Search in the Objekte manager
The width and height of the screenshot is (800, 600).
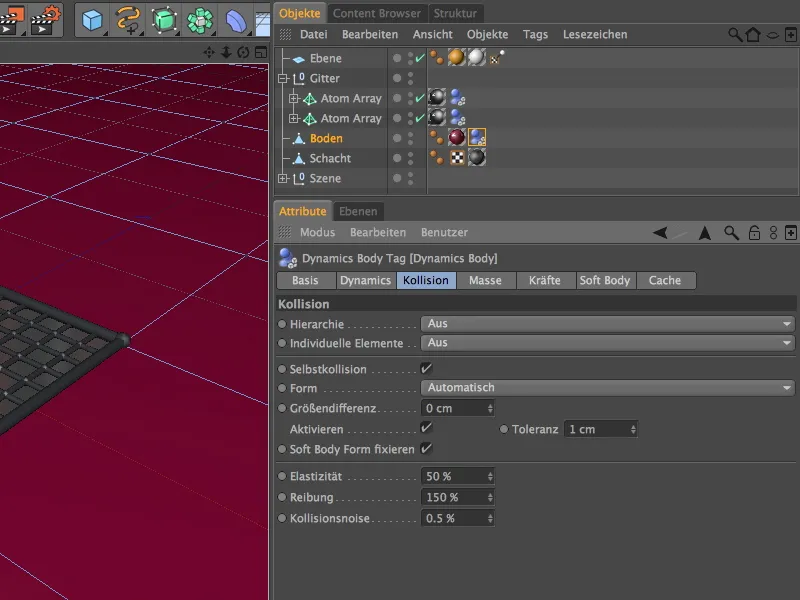tap(735, 35)
